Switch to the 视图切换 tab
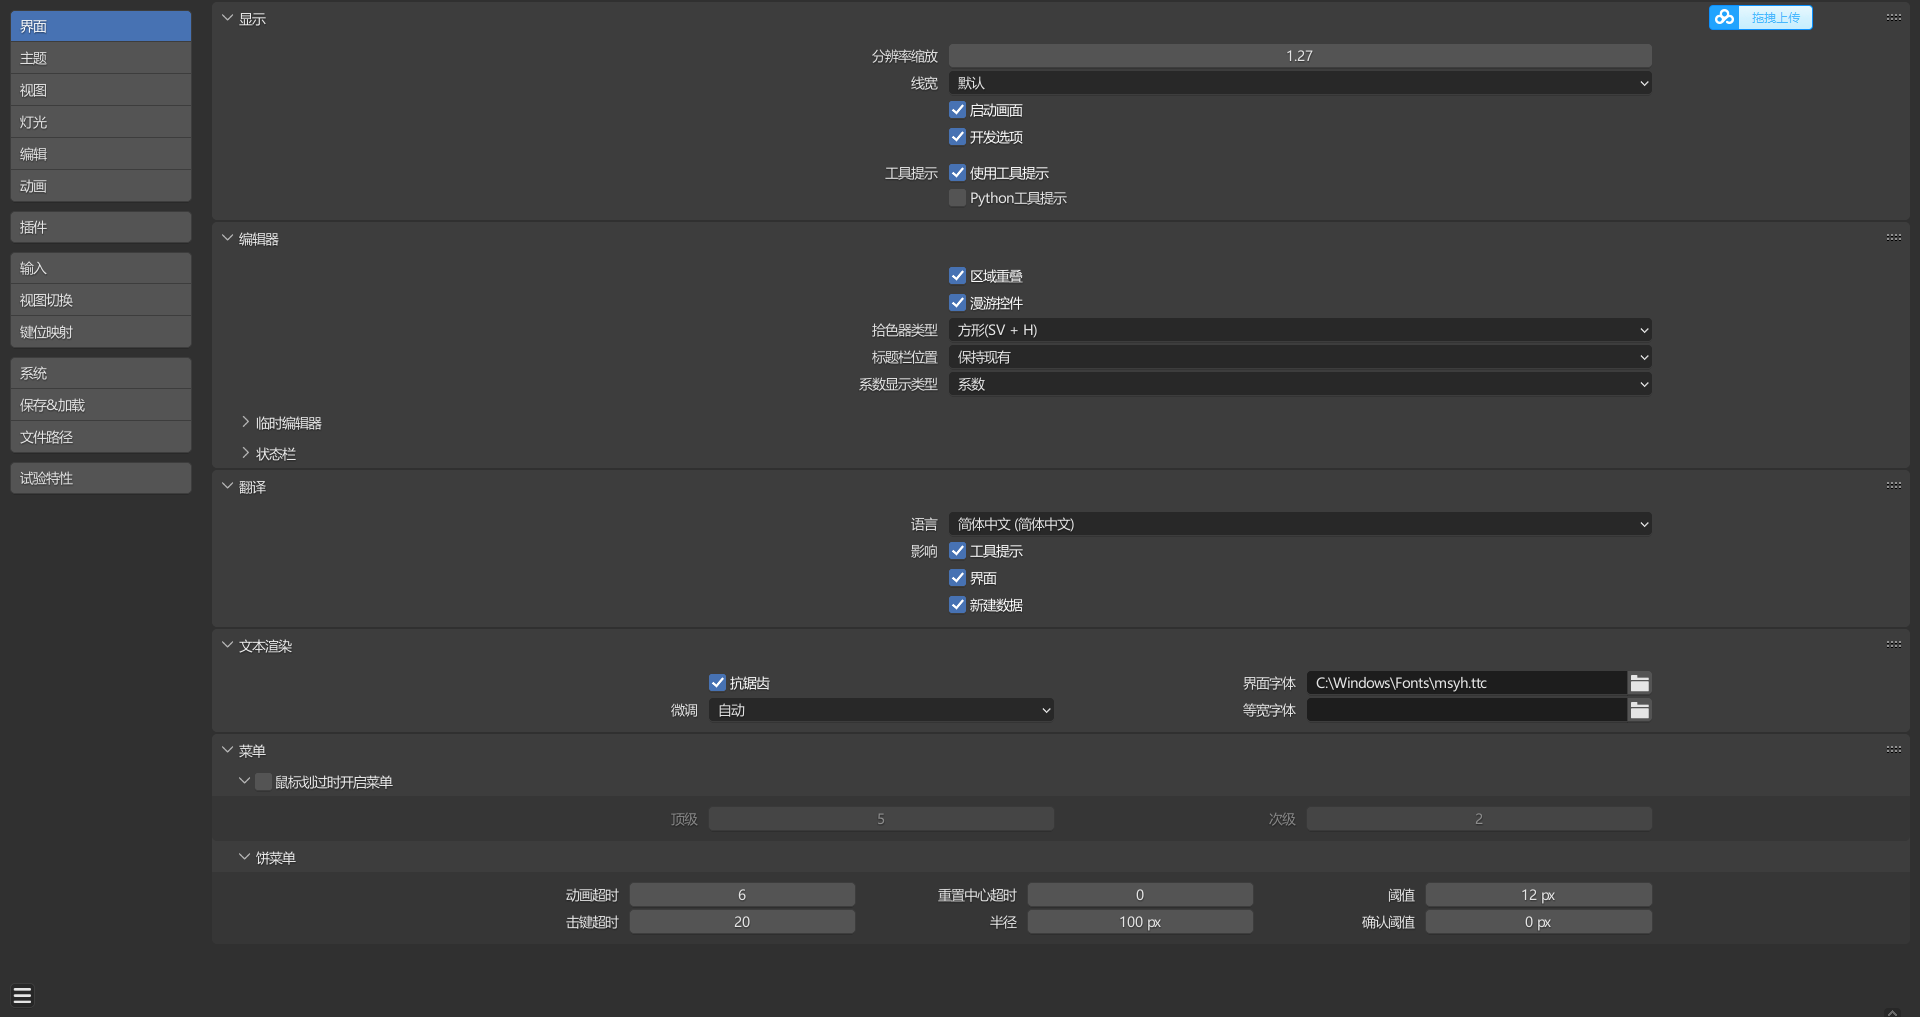 [x=101, y=300]
